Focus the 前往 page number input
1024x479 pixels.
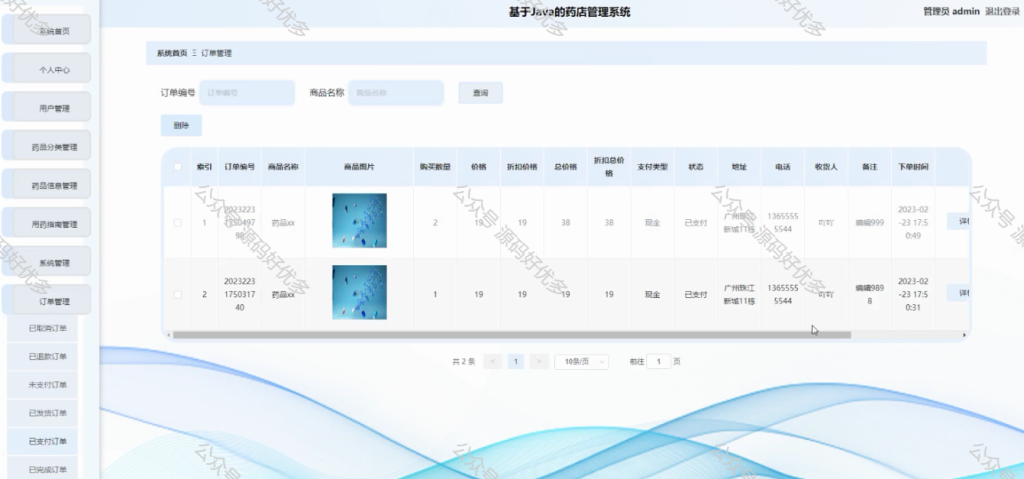click(659, 361)
